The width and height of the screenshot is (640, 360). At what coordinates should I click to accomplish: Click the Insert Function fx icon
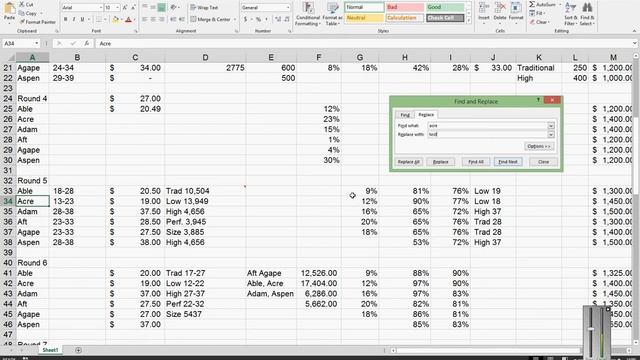[87, 43]
